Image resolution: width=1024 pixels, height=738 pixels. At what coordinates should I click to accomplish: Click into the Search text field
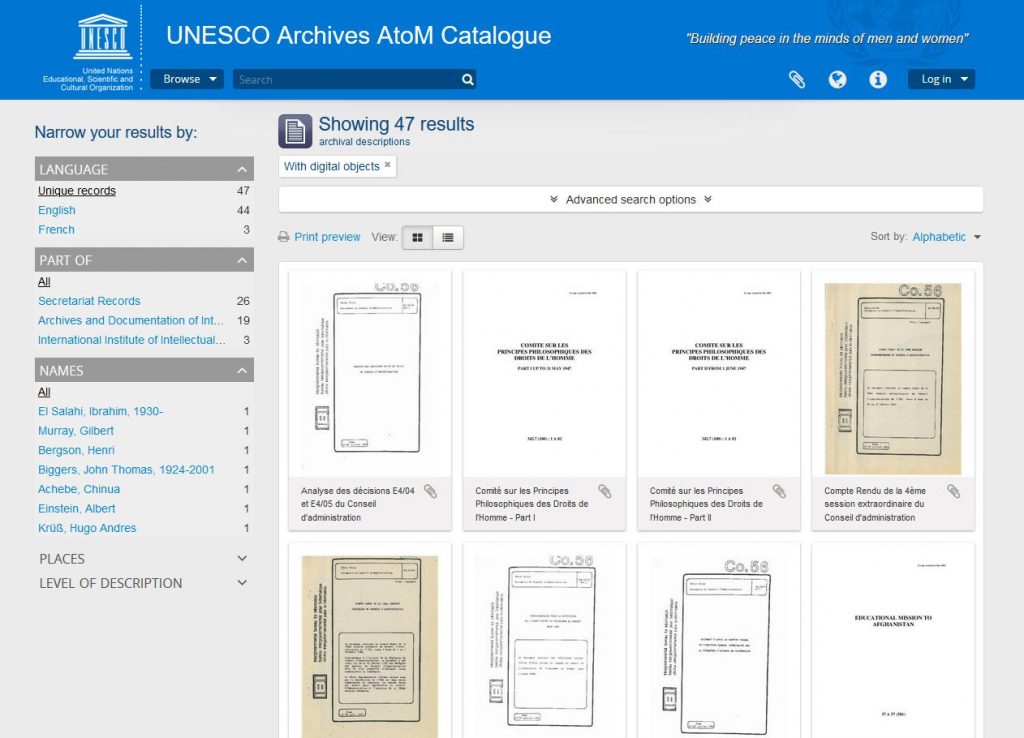click(x=345, y=80)
